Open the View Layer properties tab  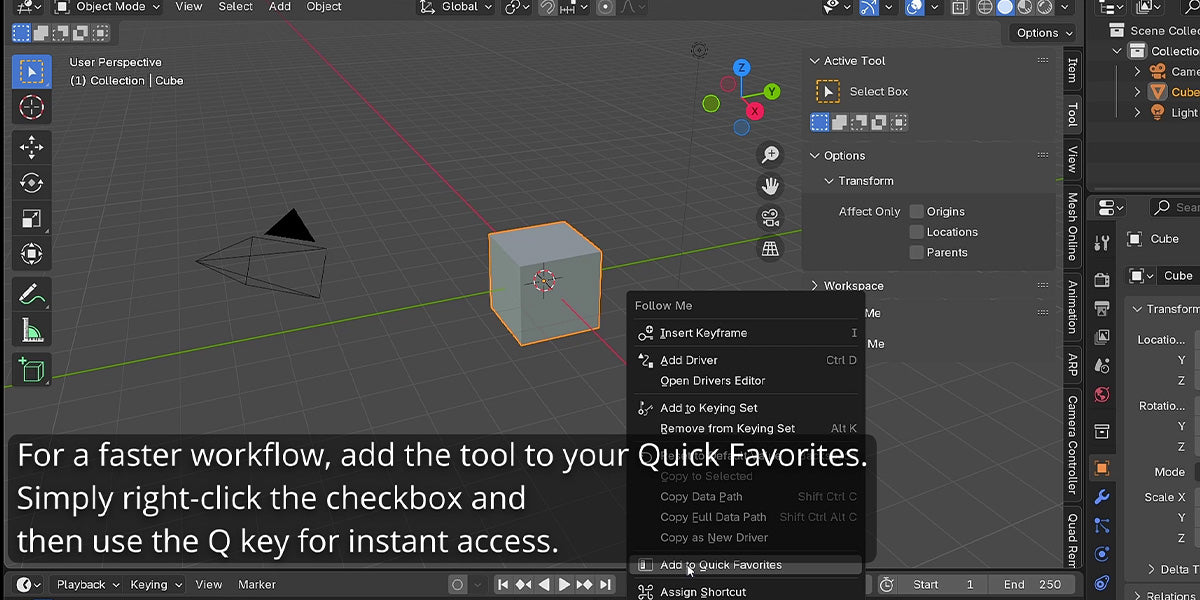1102,337
